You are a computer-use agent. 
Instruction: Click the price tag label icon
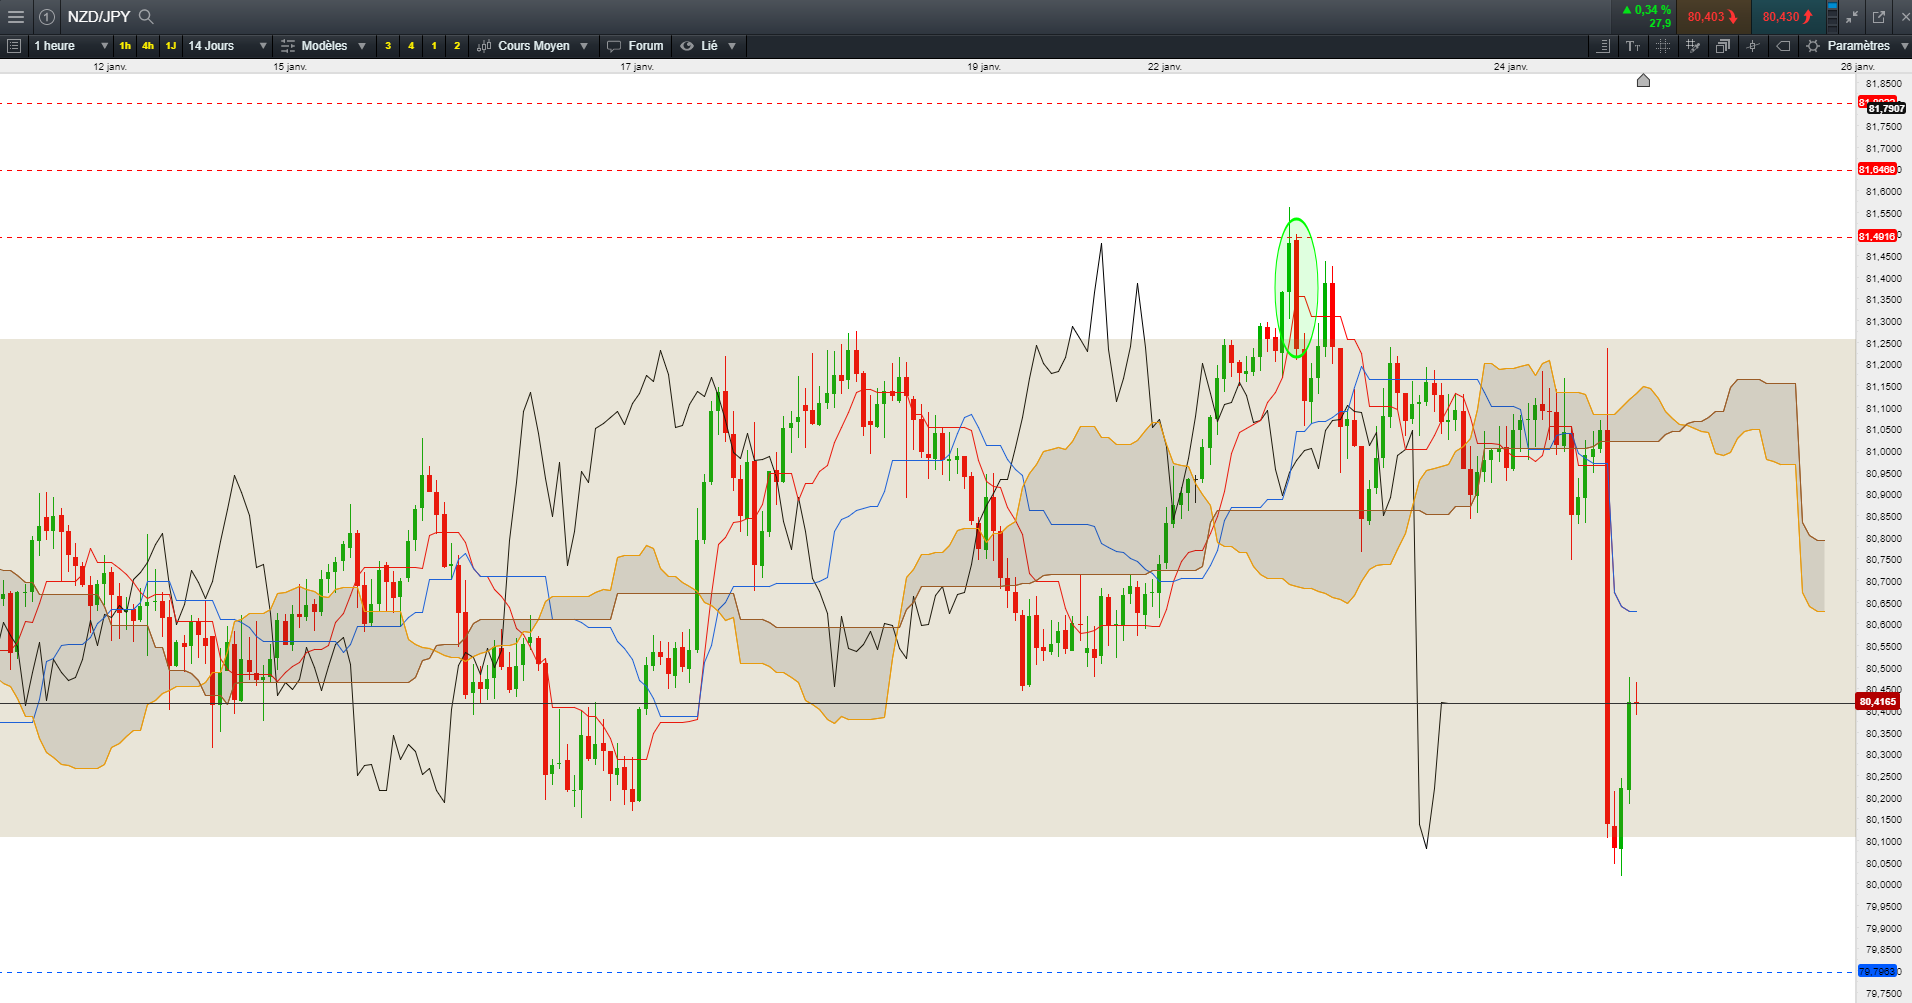(x=1783, y=46)
